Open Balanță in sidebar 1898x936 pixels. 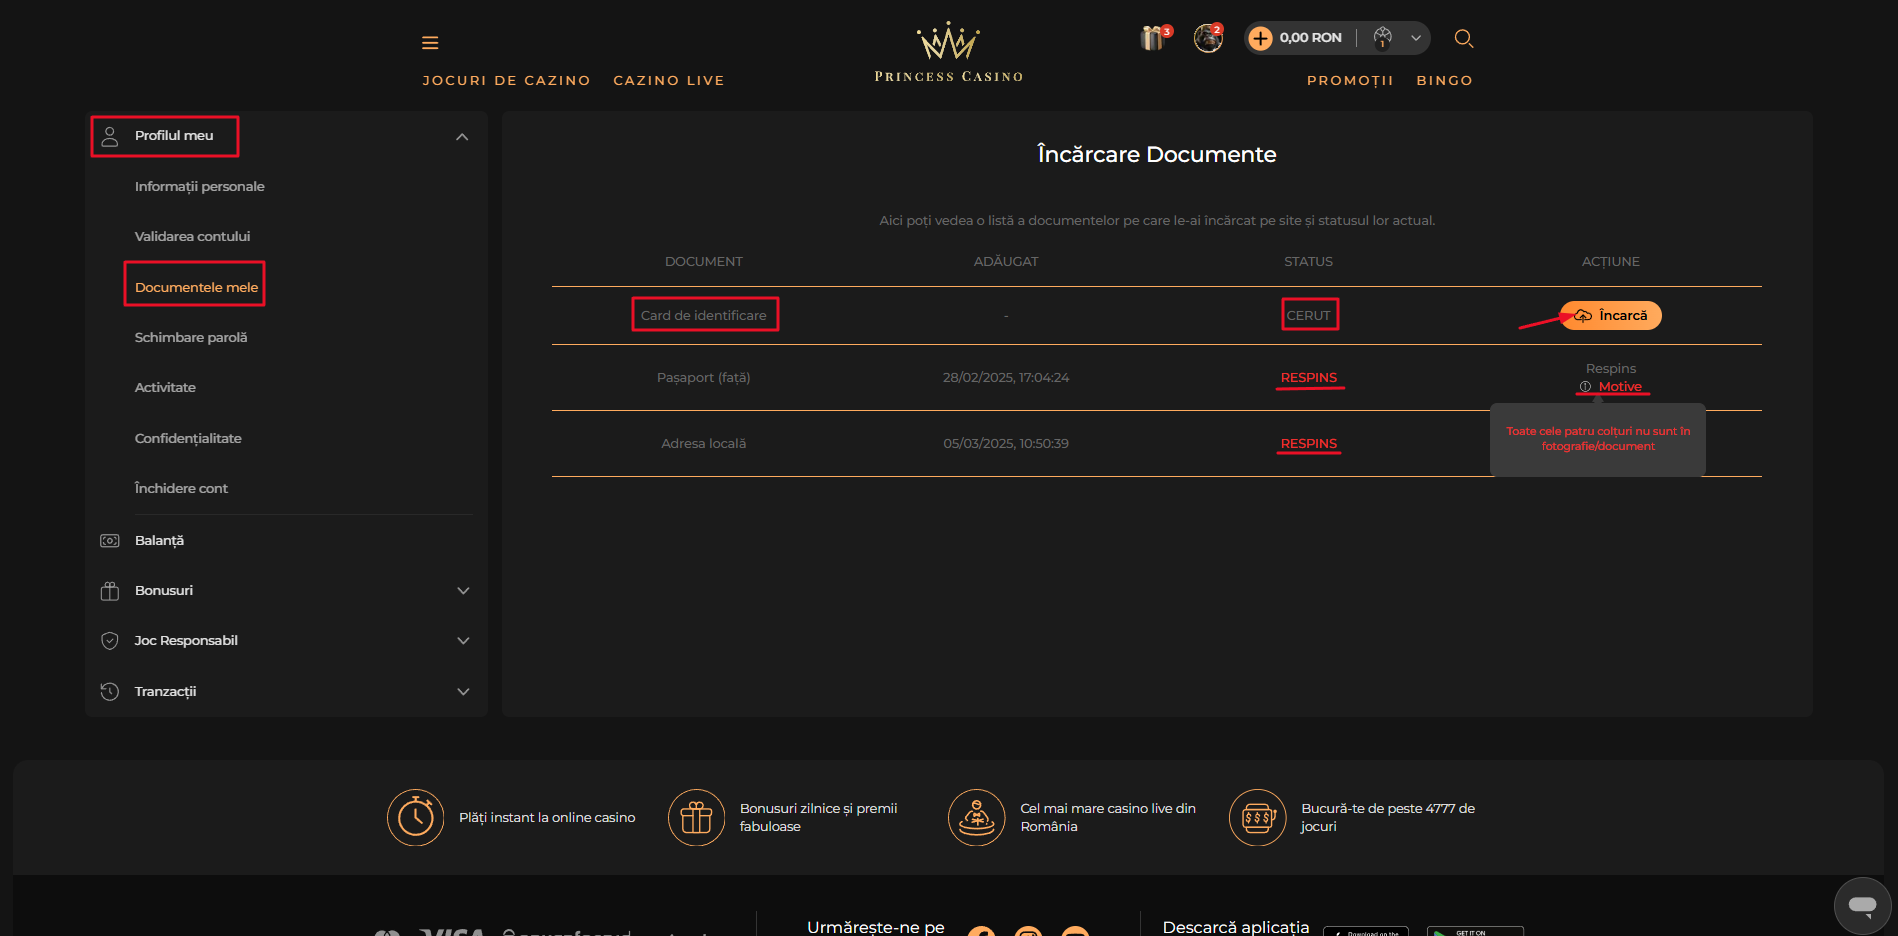[x=159, y=541]
